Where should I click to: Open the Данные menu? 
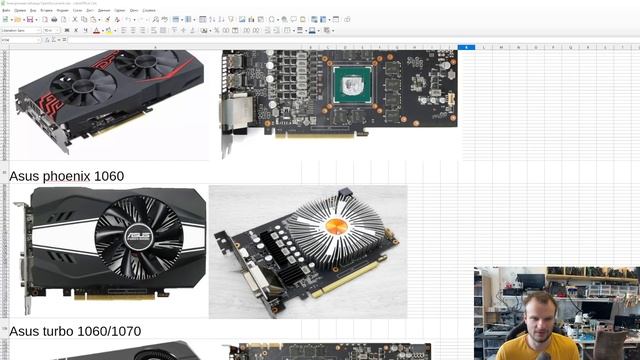(x=104, y=10)
